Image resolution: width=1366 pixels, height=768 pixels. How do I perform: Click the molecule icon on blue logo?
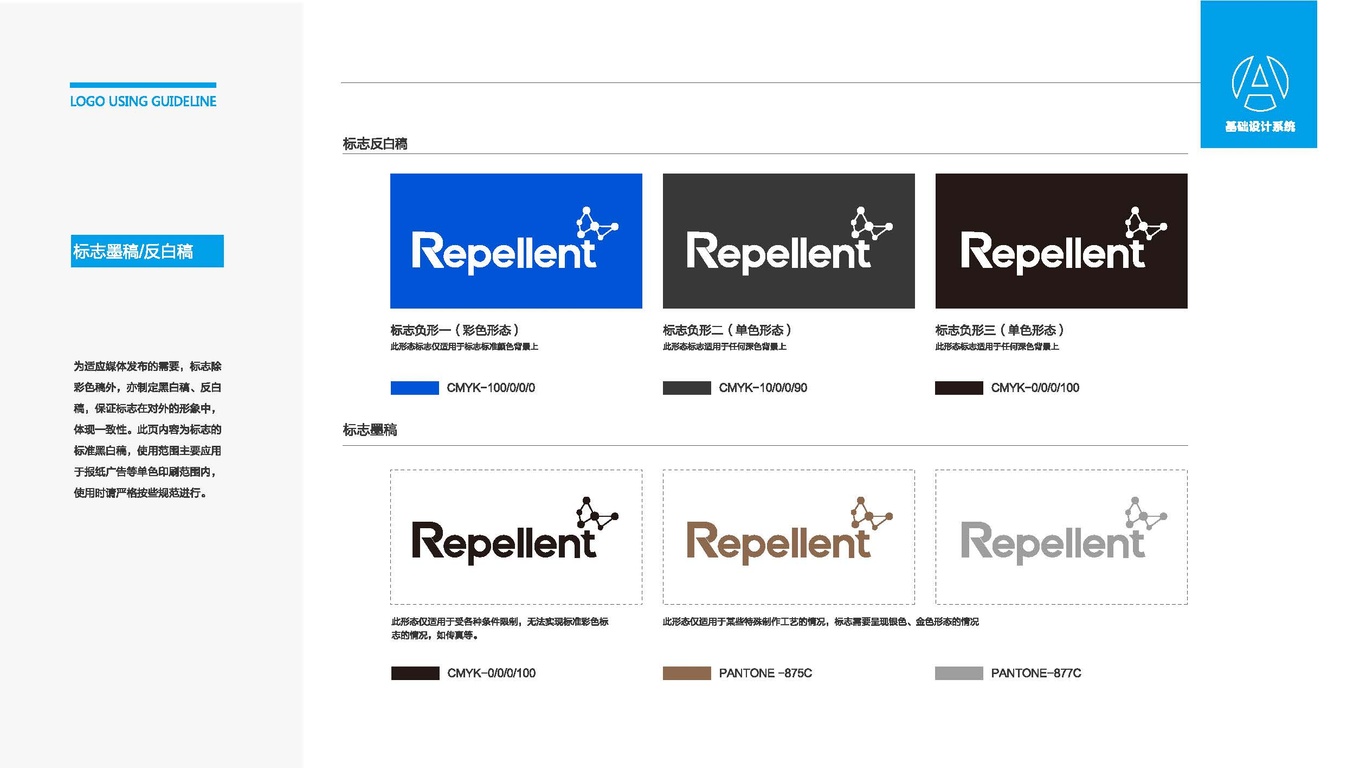click(x=597, y=223)
